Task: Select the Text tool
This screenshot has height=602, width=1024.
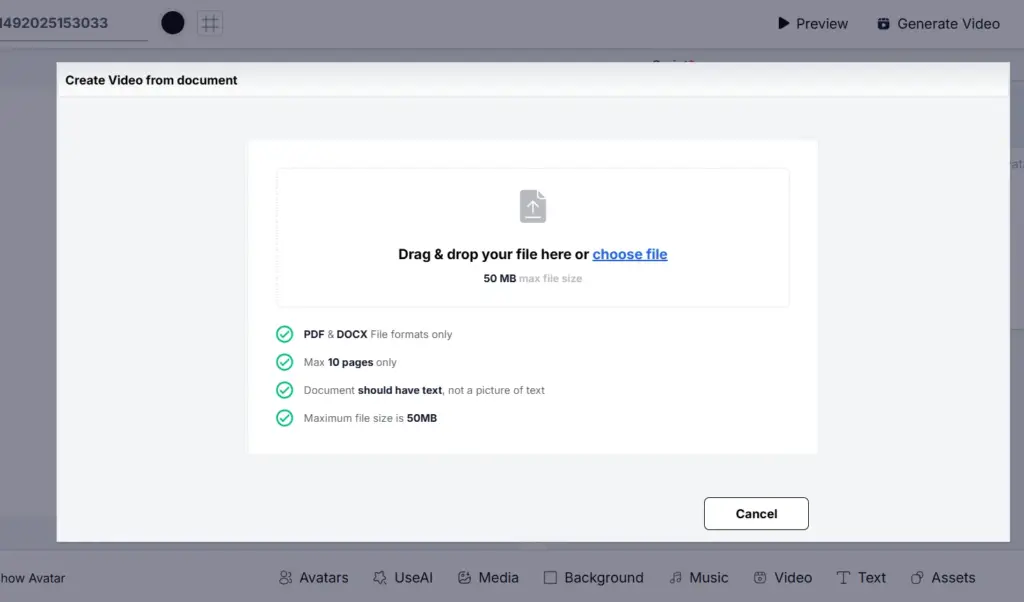Action: [x=861, y=577]
